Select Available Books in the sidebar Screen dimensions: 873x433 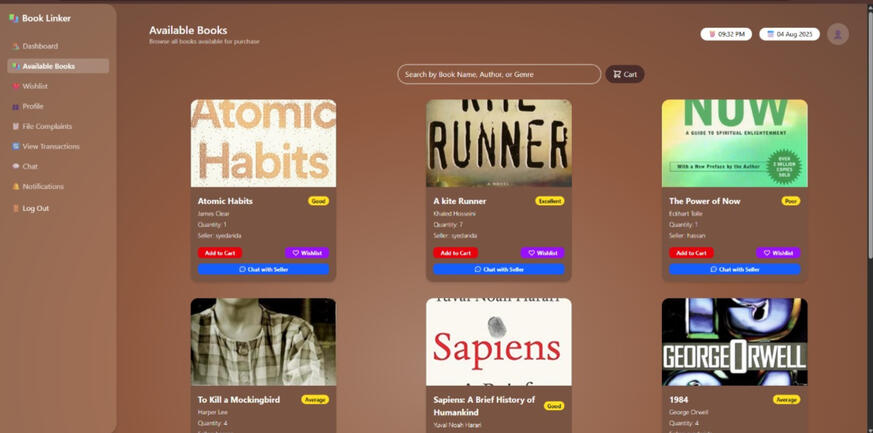click(x=58, y=66)
